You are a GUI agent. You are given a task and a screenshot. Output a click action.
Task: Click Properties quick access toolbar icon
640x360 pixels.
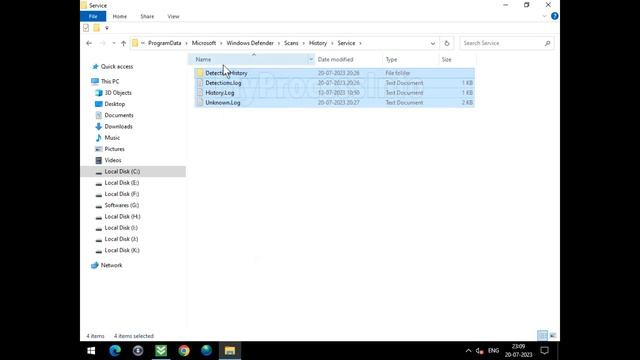86,28
